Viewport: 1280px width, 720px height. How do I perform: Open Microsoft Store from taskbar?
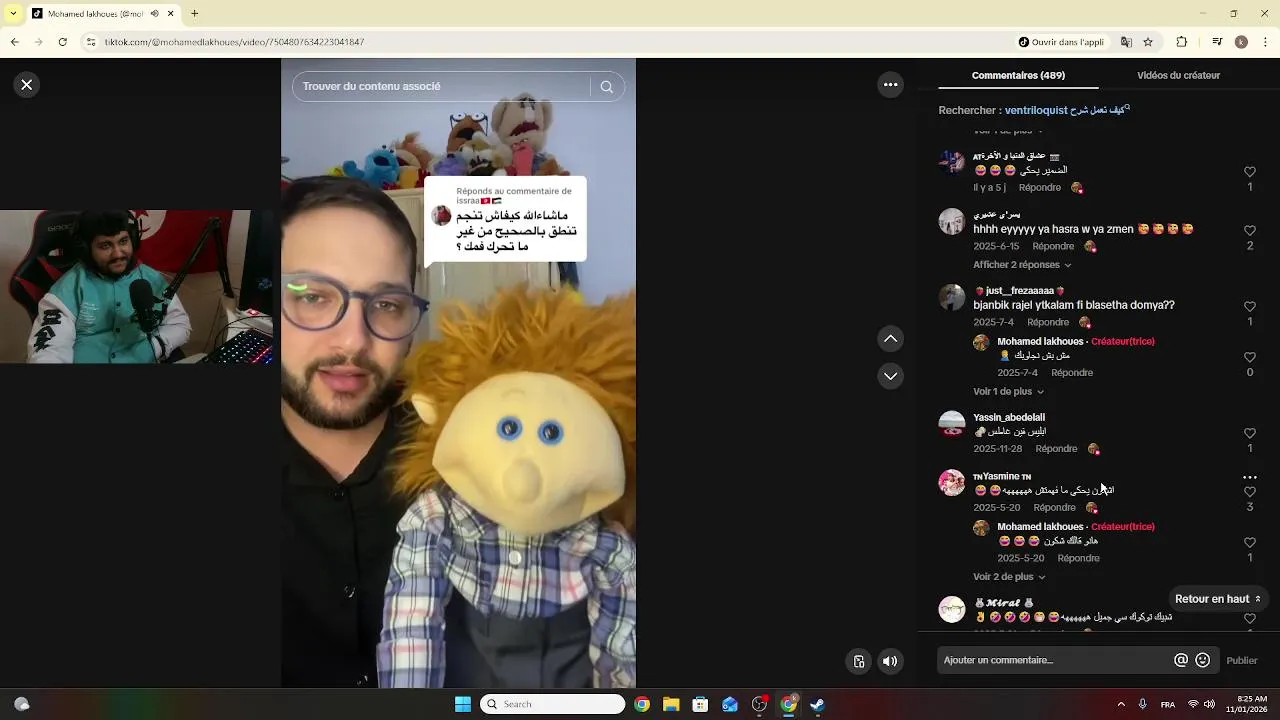tap(700, 704)
